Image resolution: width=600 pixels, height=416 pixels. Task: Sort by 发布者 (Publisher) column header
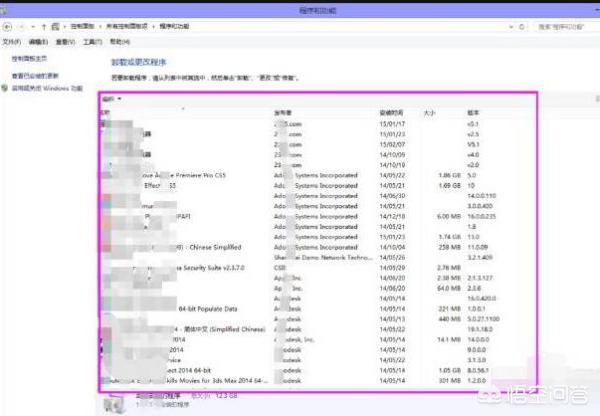(283, 113)
